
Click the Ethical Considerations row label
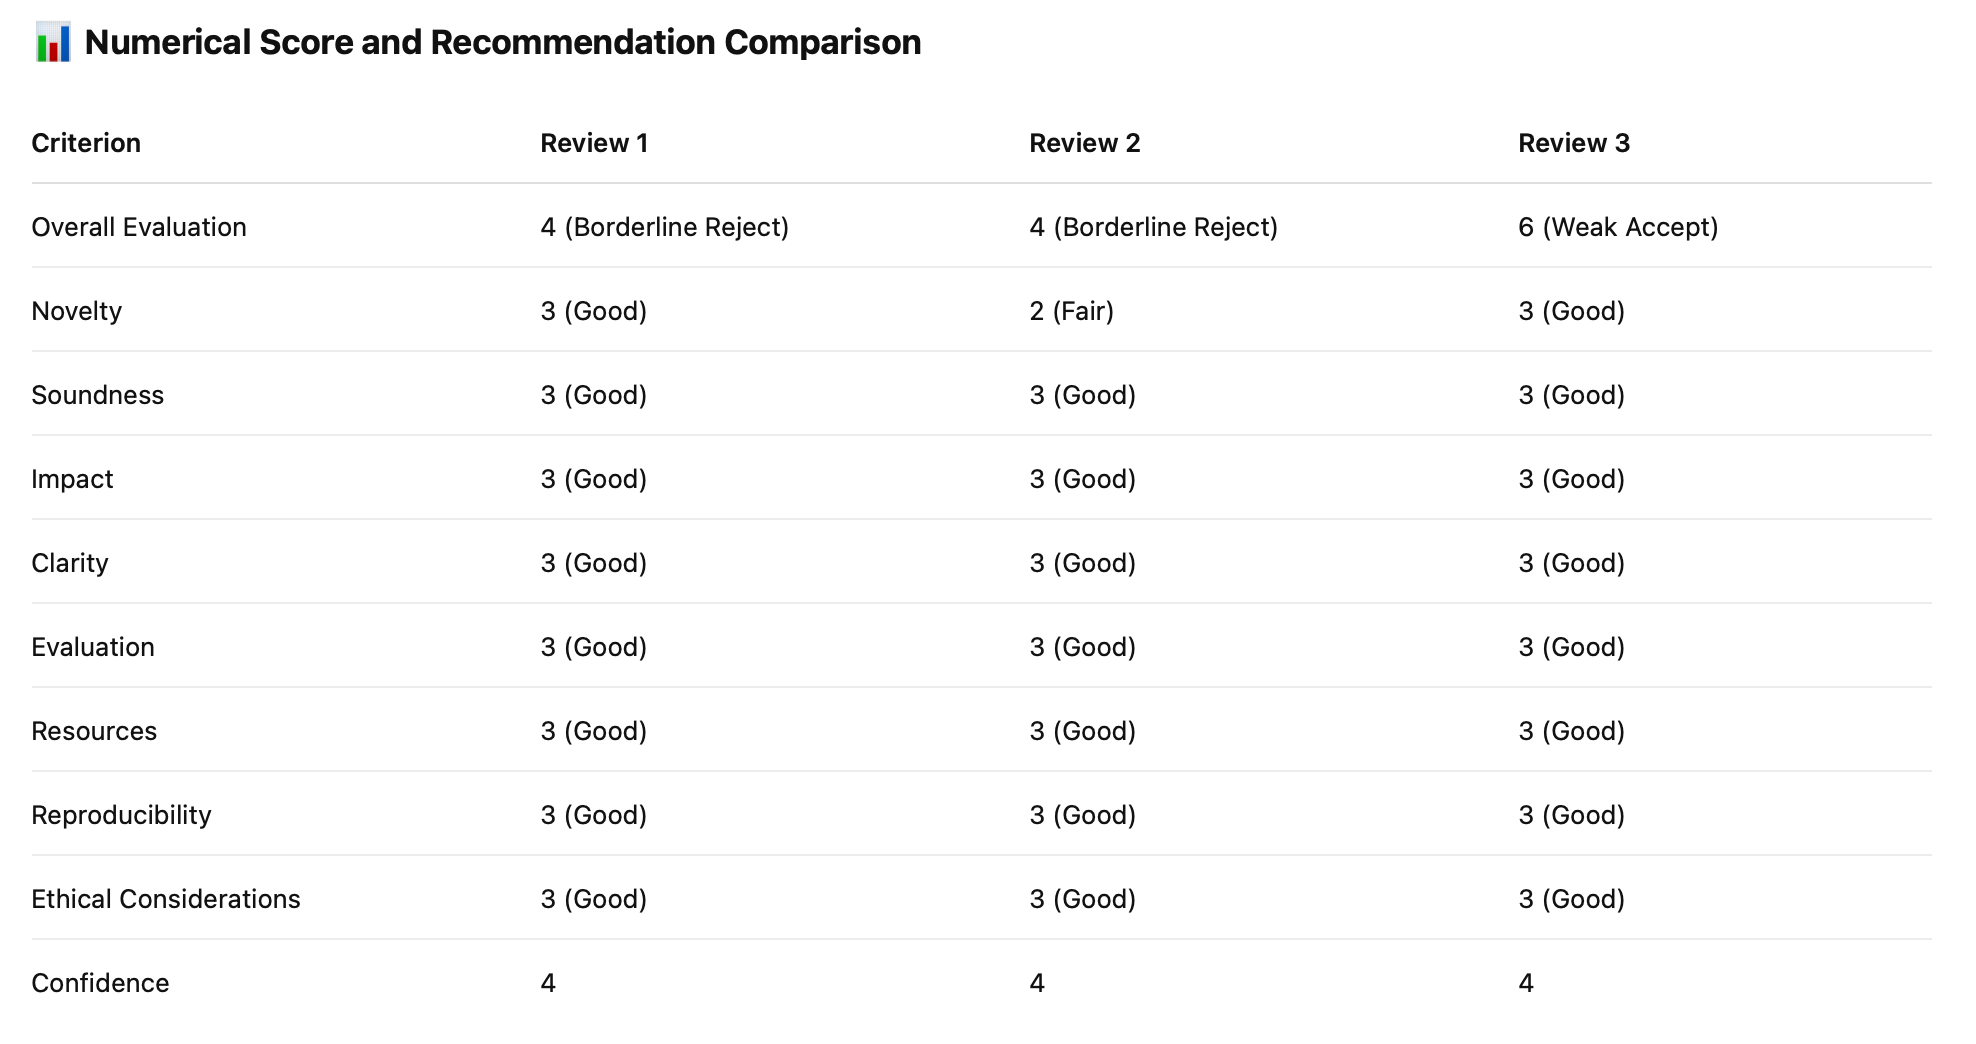point(166,899)
